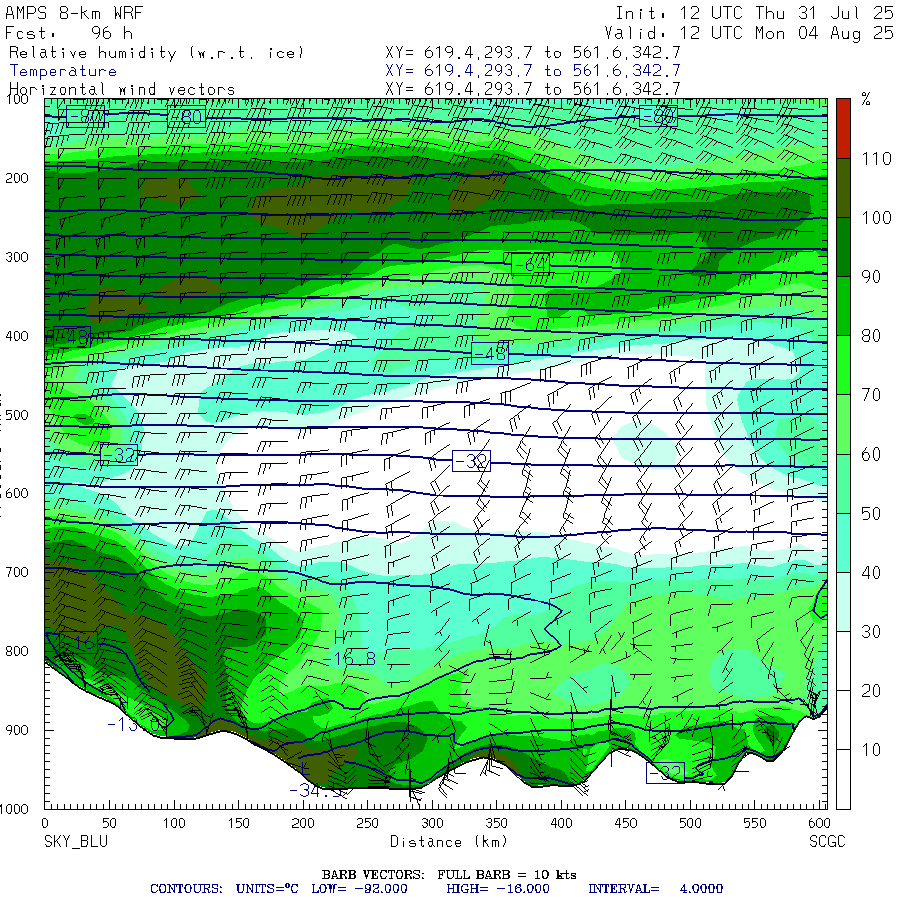Click the '110' colorbar tick label
This screenshot has width=900, height=900.
pos(876,158)
